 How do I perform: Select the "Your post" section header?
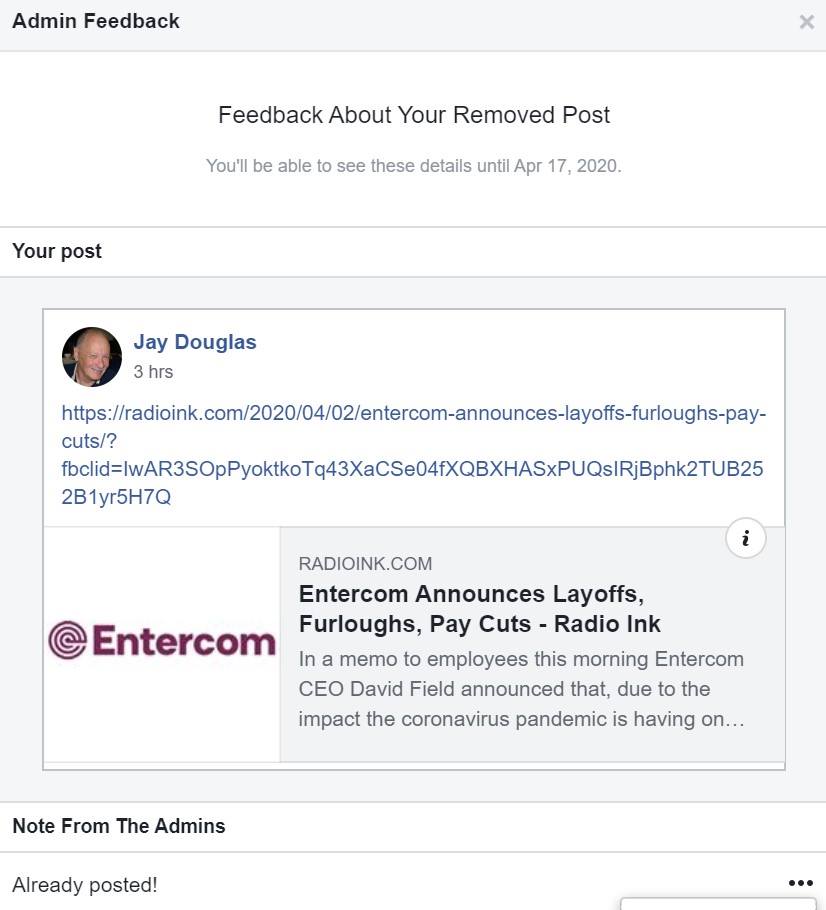coord(57,251)
